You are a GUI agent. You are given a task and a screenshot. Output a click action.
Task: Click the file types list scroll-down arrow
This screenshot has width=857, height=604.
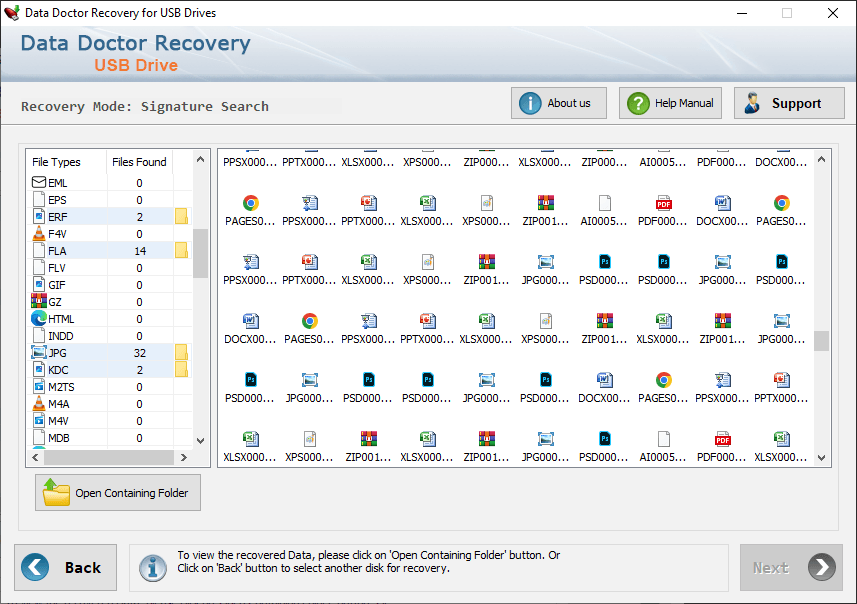200,441
